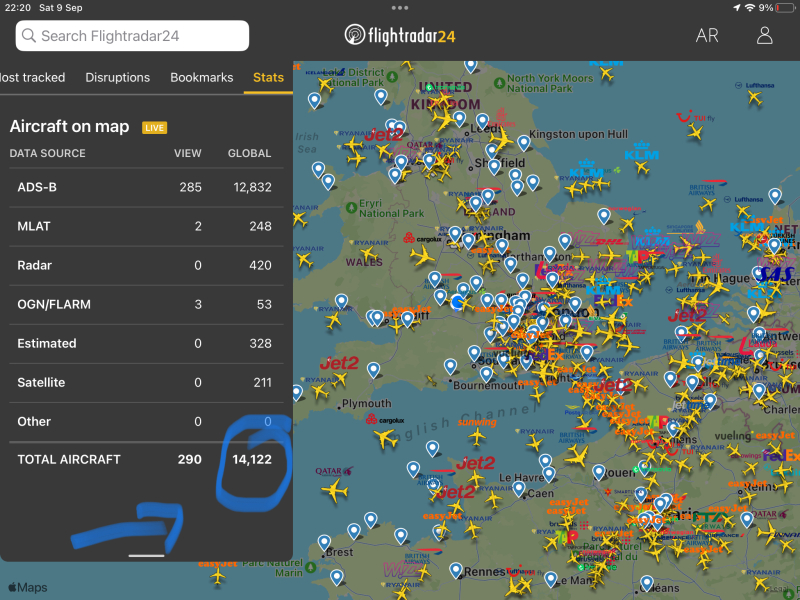The height and width of the screenshot is (600, 800).
Task: Switch to the Bookmarks tab
Action: (202, 78)
